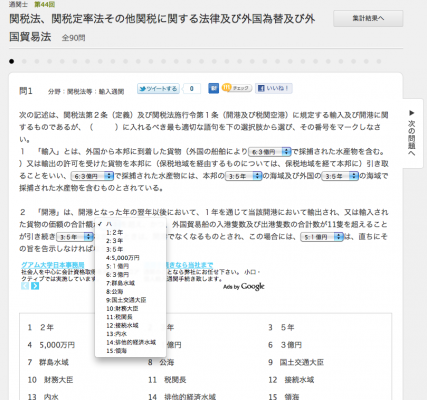Select 4:5,000万円 in the open dropdown list

(131, 258)
